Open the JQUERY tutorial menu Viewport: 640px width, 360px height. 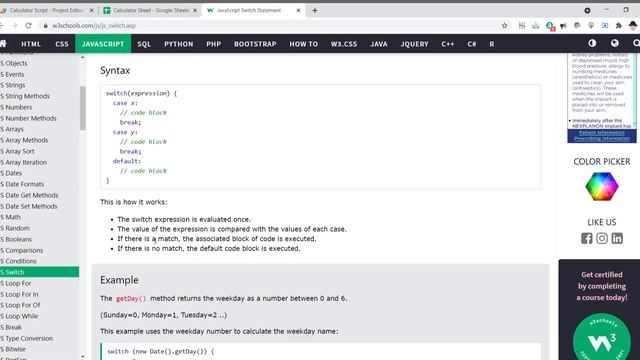pyautogui.click(x=414, y=44)
